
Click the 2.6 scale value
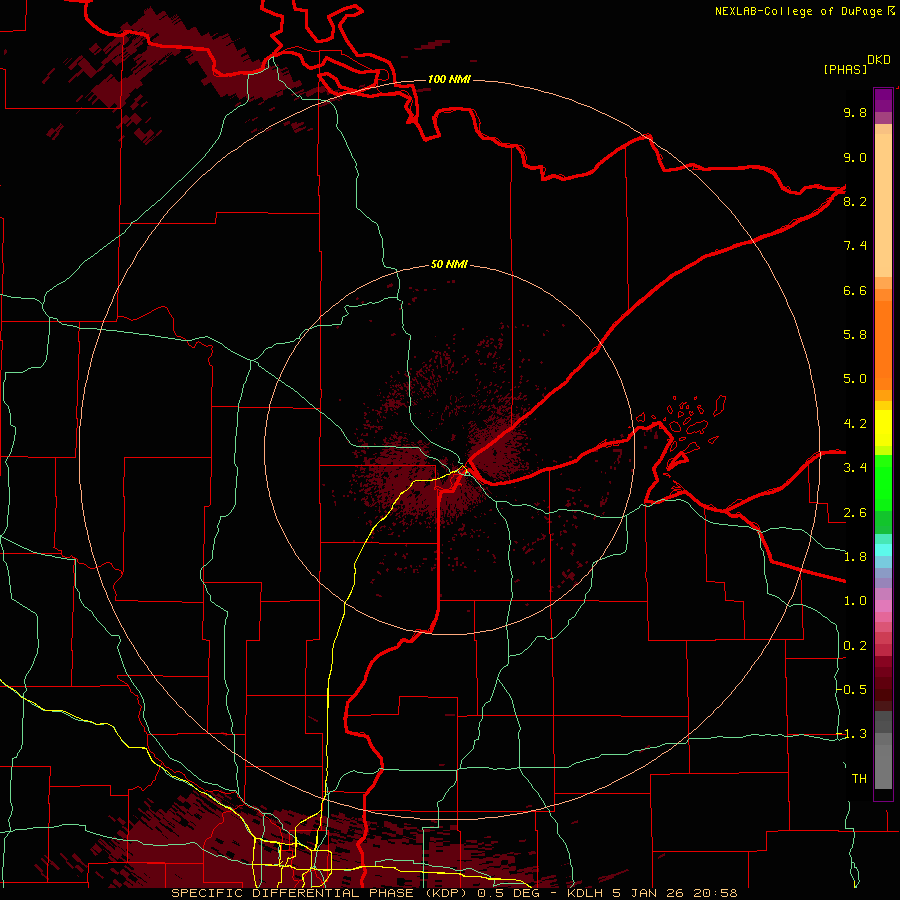click(x=855, y=513)
